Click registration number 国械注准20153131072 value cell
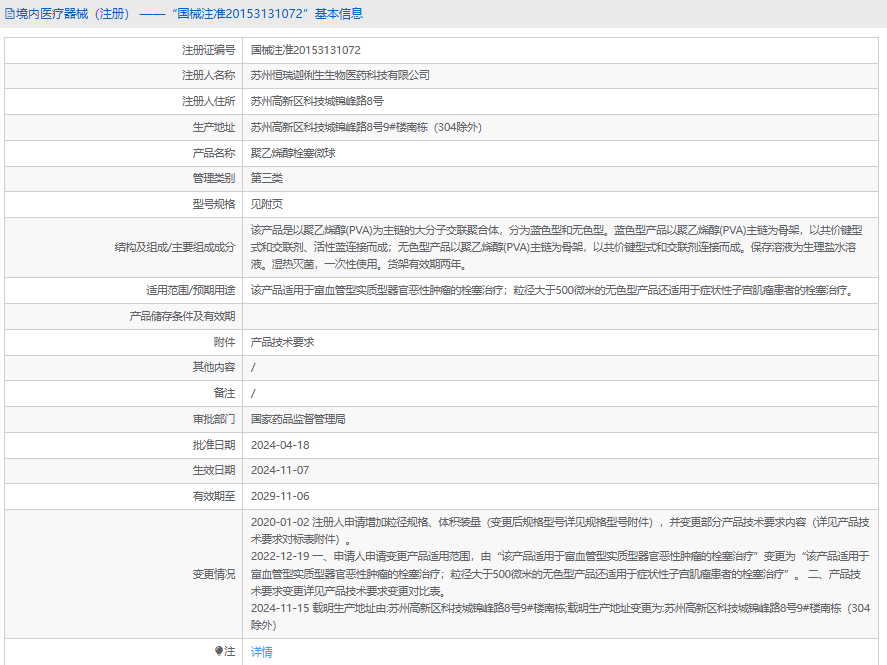 (305, 49)
